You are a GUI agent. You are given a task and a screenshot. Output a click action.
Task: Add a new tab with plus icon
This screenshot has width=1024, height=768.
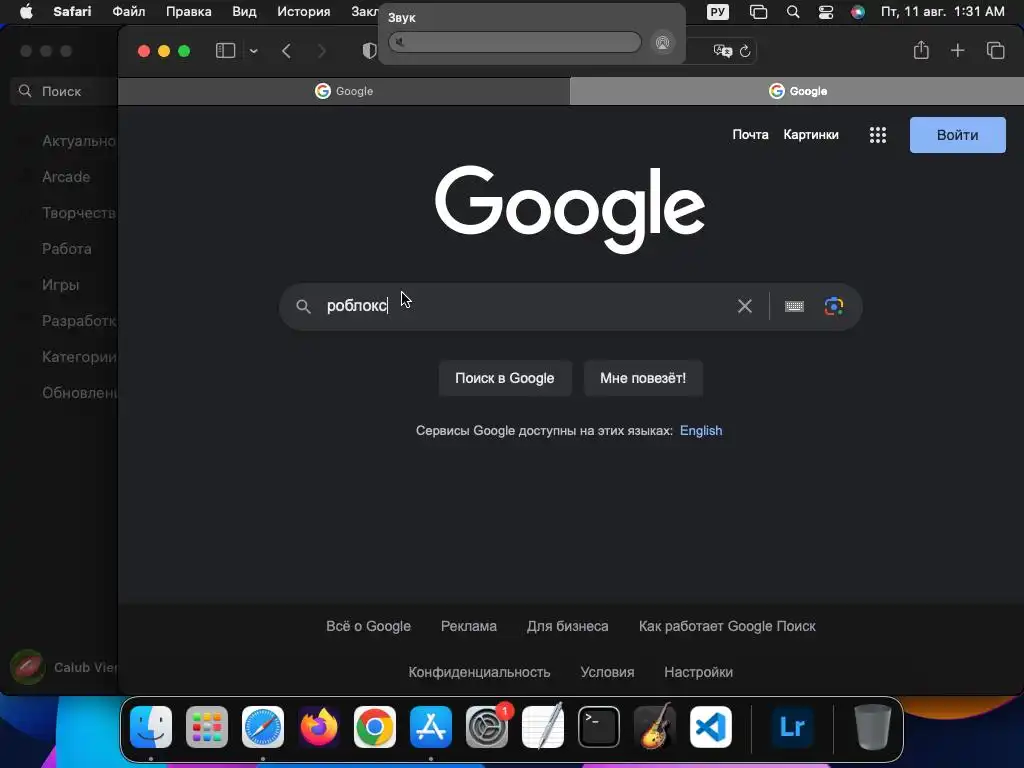[957, 50]
